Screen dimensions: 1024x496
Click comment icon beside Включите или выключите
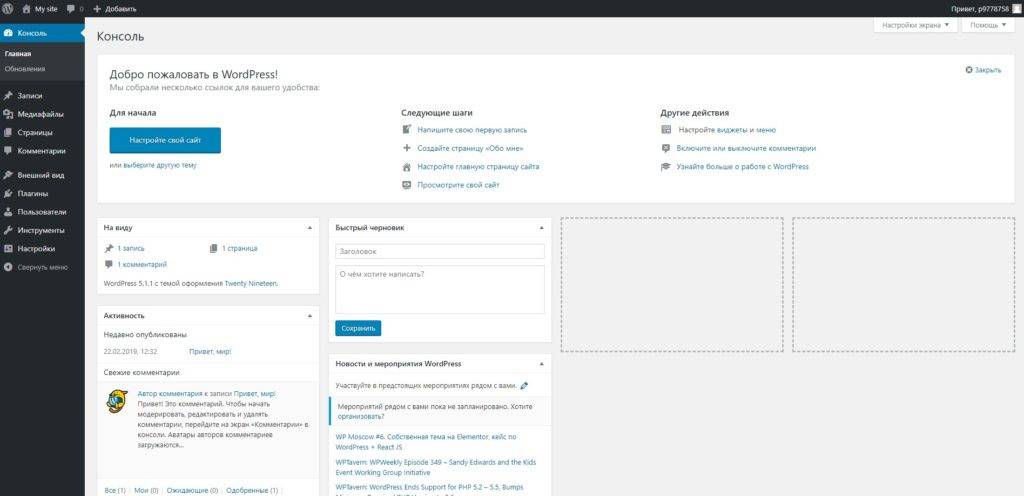click(666, 148)
